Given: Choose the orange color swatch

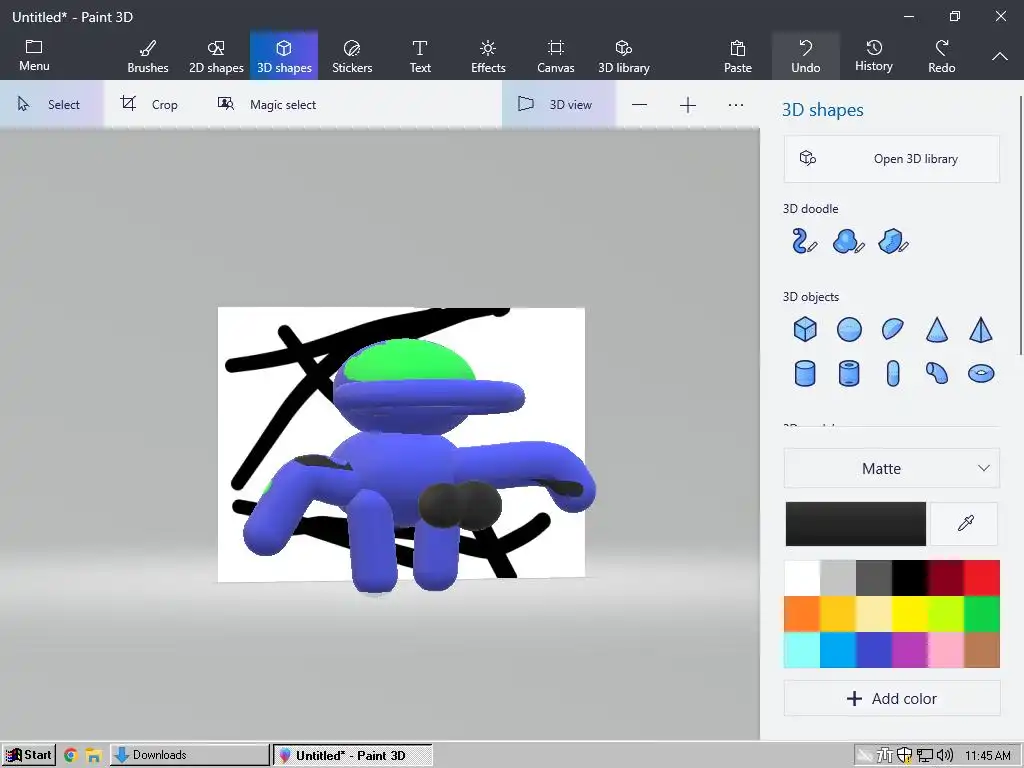Looking at the screenshot, I should (x=802, y=614).
